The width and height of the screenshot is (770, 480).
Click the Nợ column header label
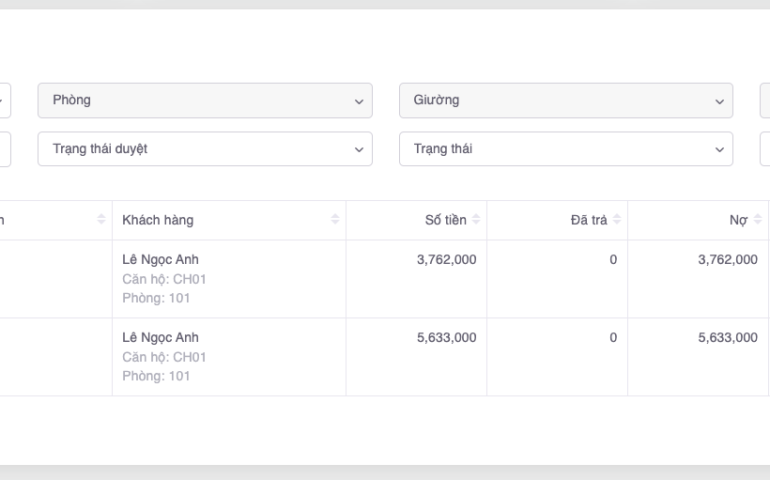coord(739,220)
